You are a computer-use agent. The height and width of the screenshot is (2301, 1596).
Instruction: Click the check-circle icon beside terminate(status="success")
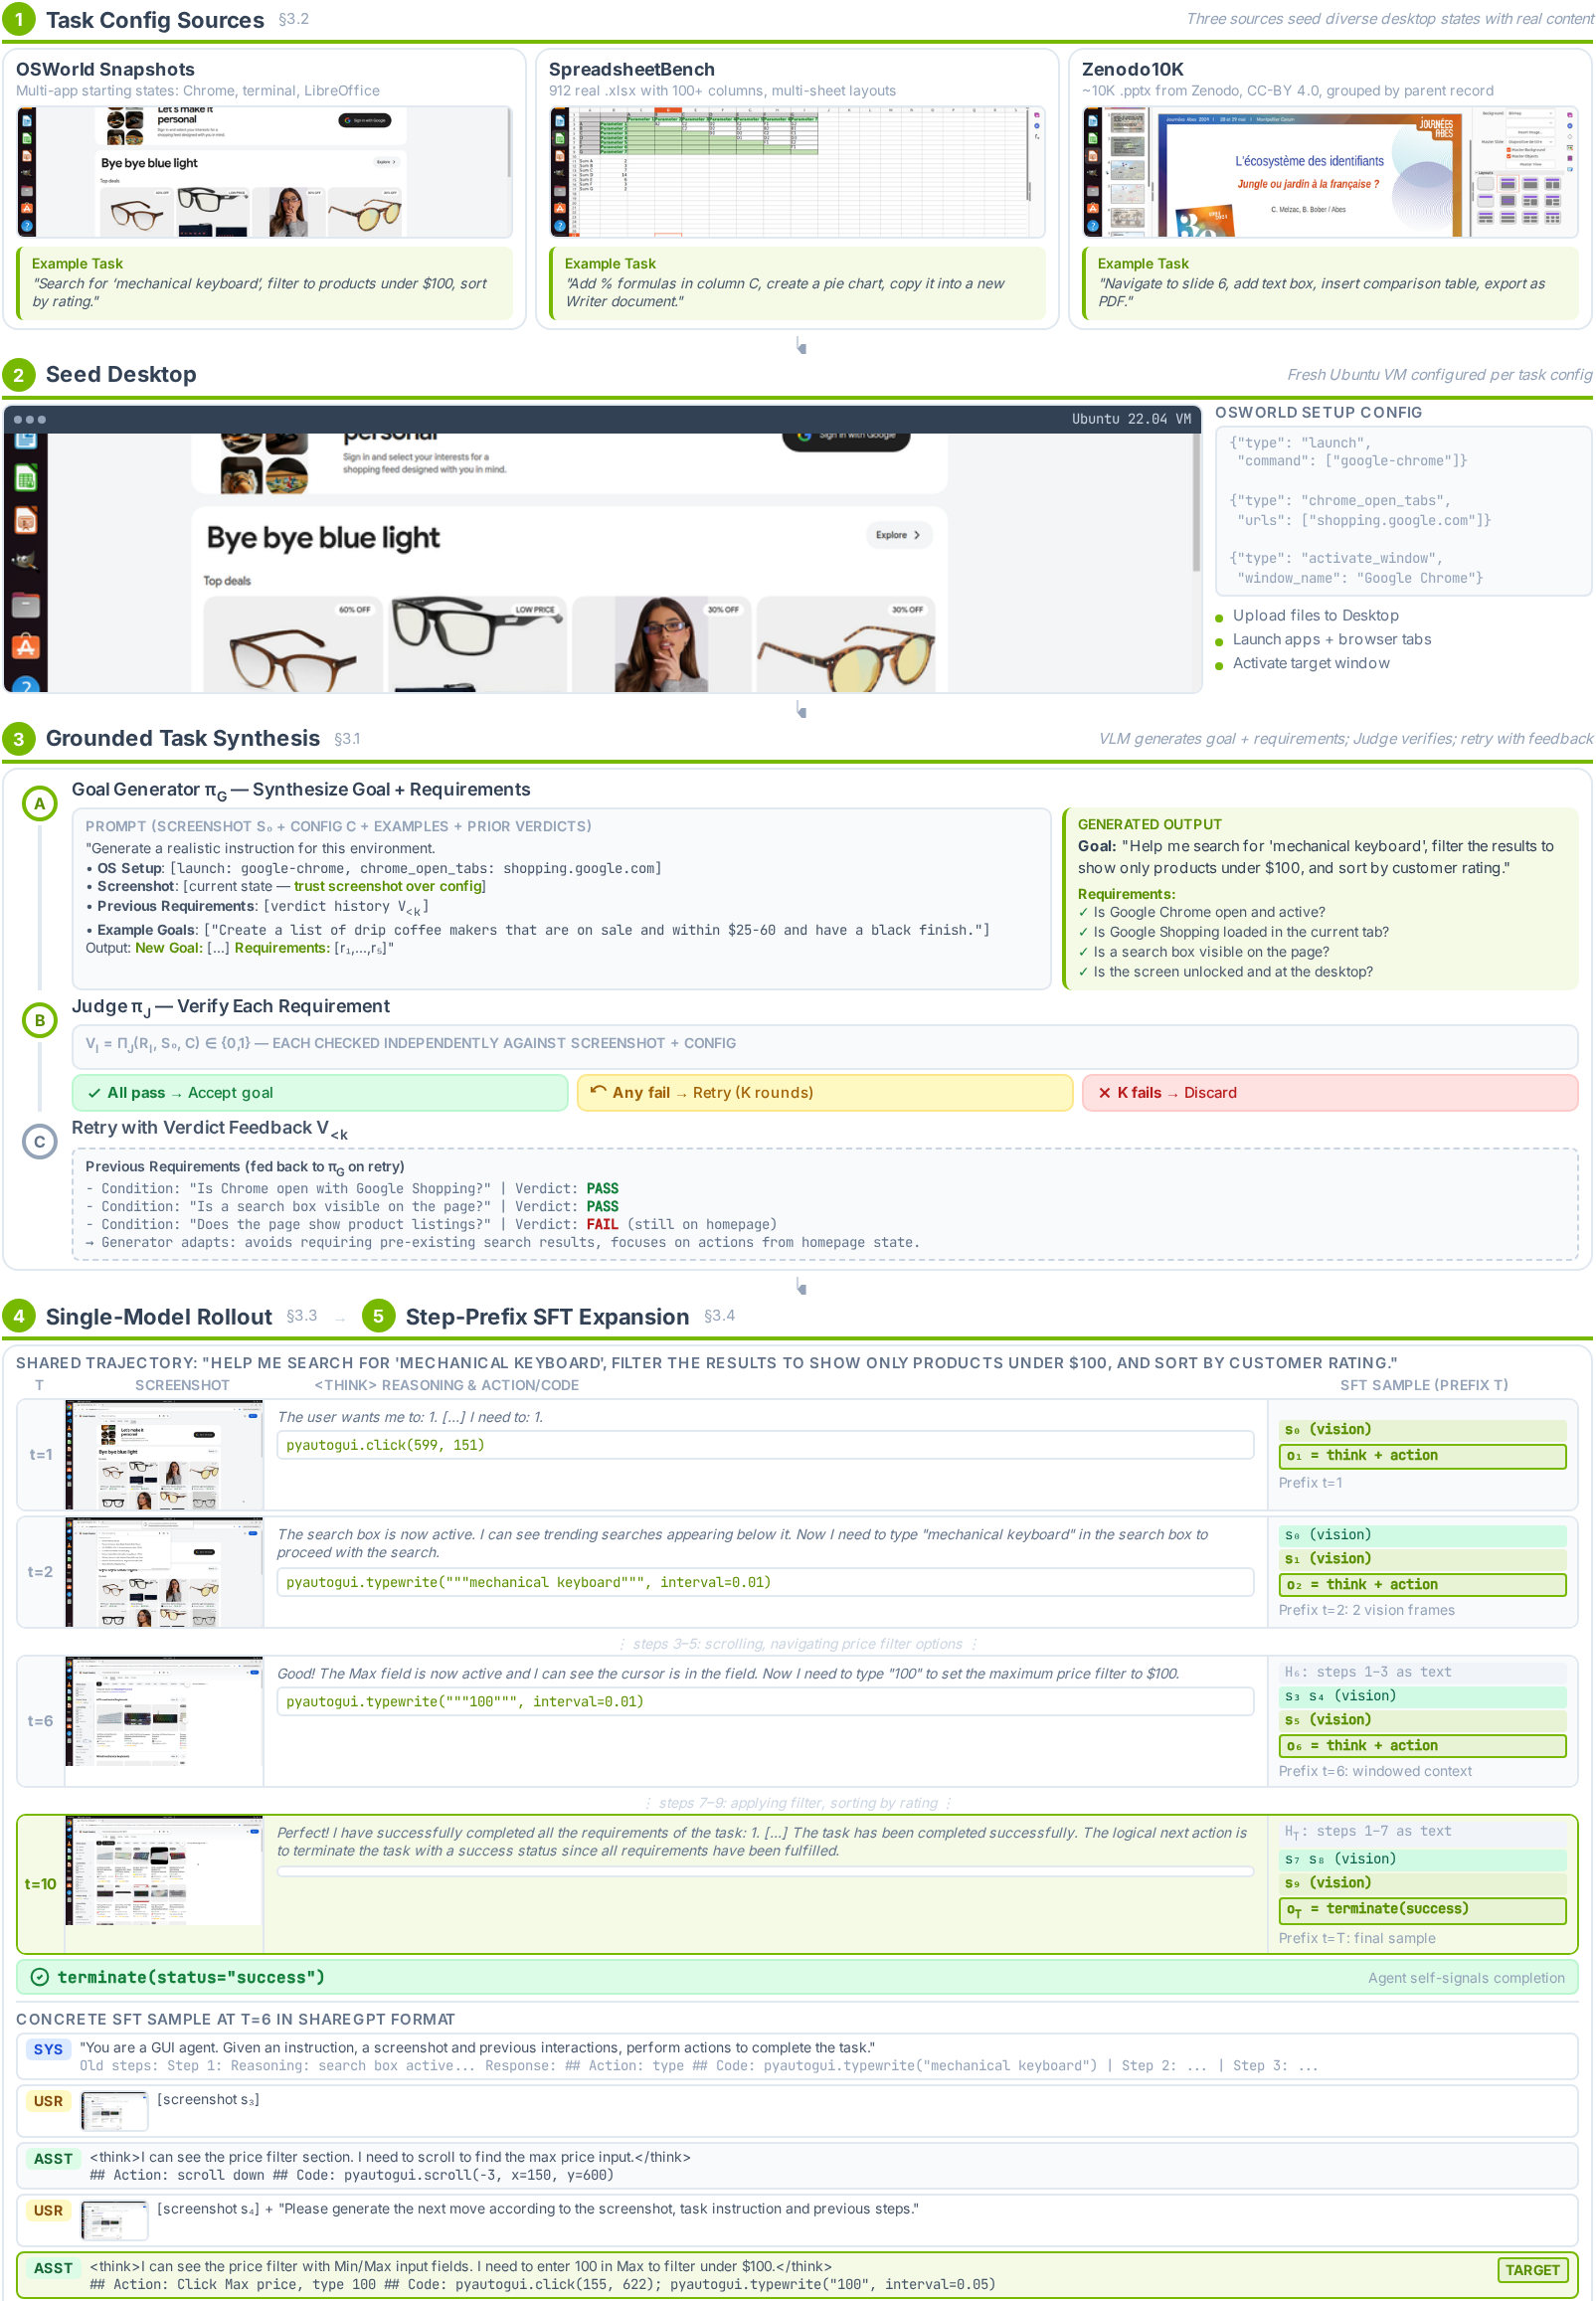click(40, 1978)
